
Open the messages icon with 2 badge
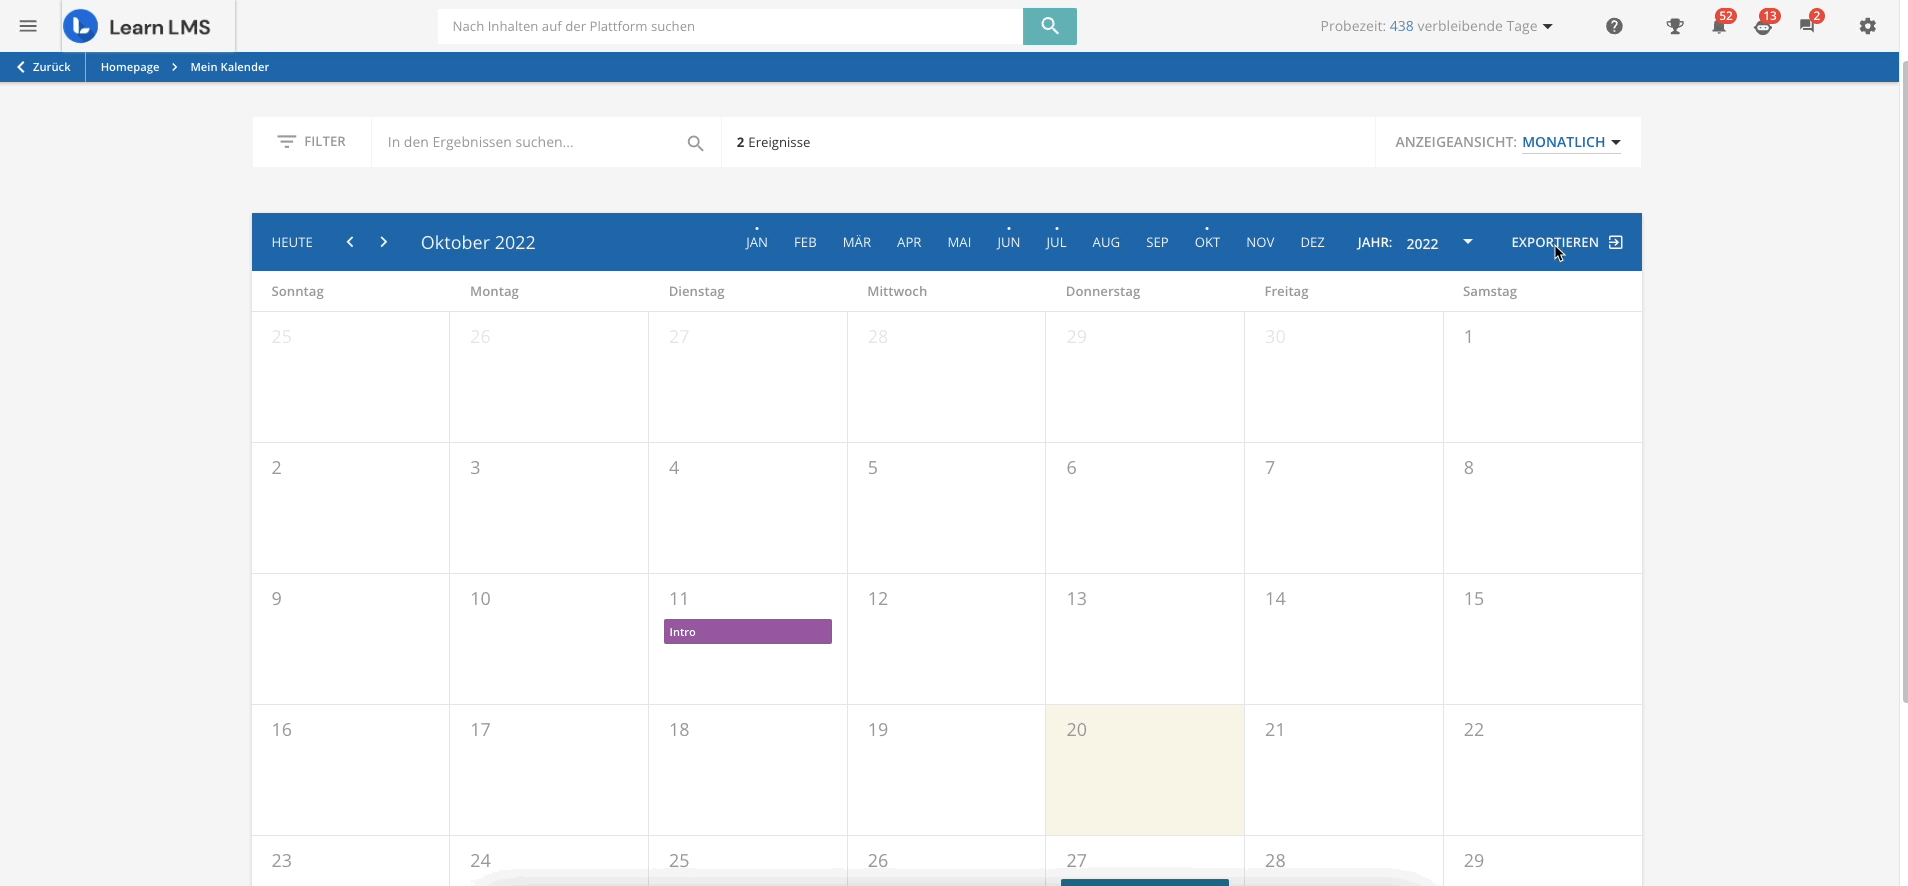[x=1808, y=25]
